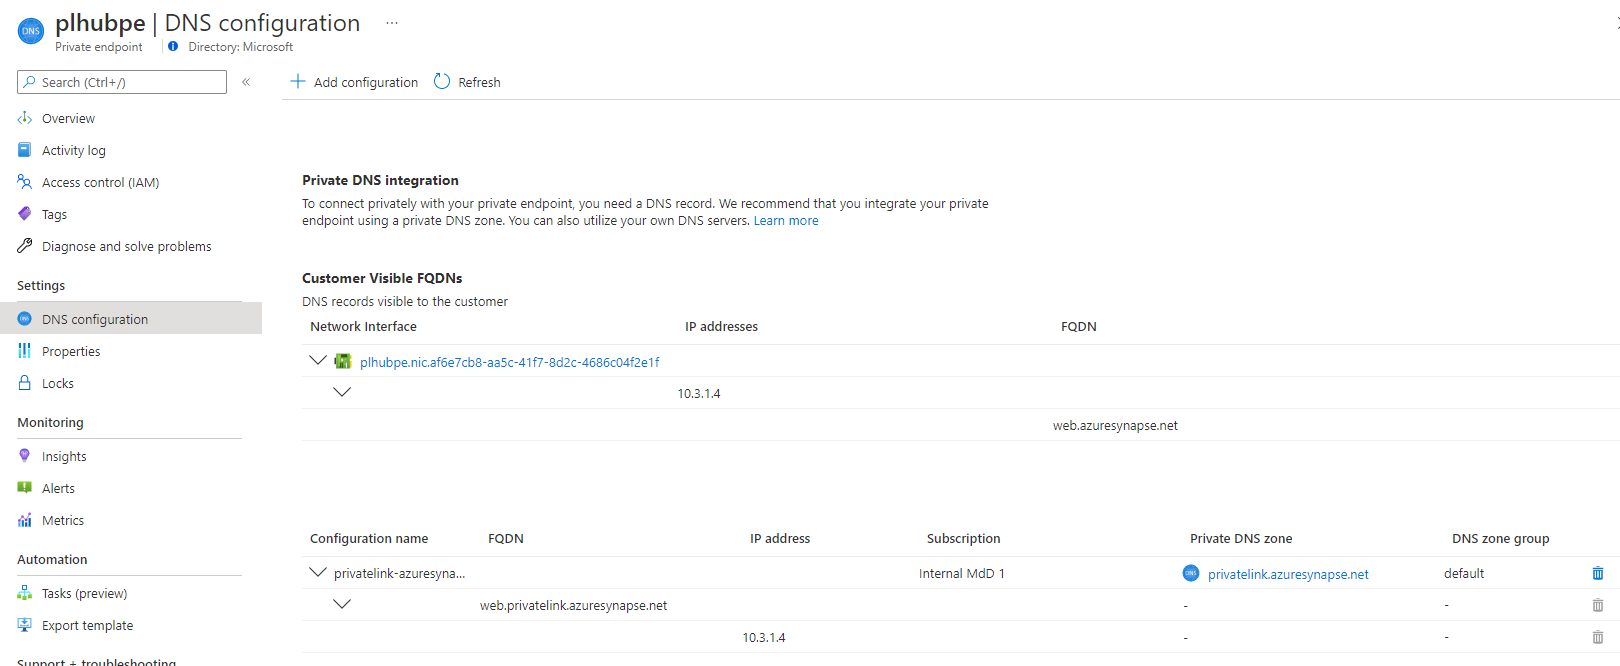Viewport: 1620px width, 666px height.
Task: Click the plus icon for Add configuration
Action: coord(298,81)
